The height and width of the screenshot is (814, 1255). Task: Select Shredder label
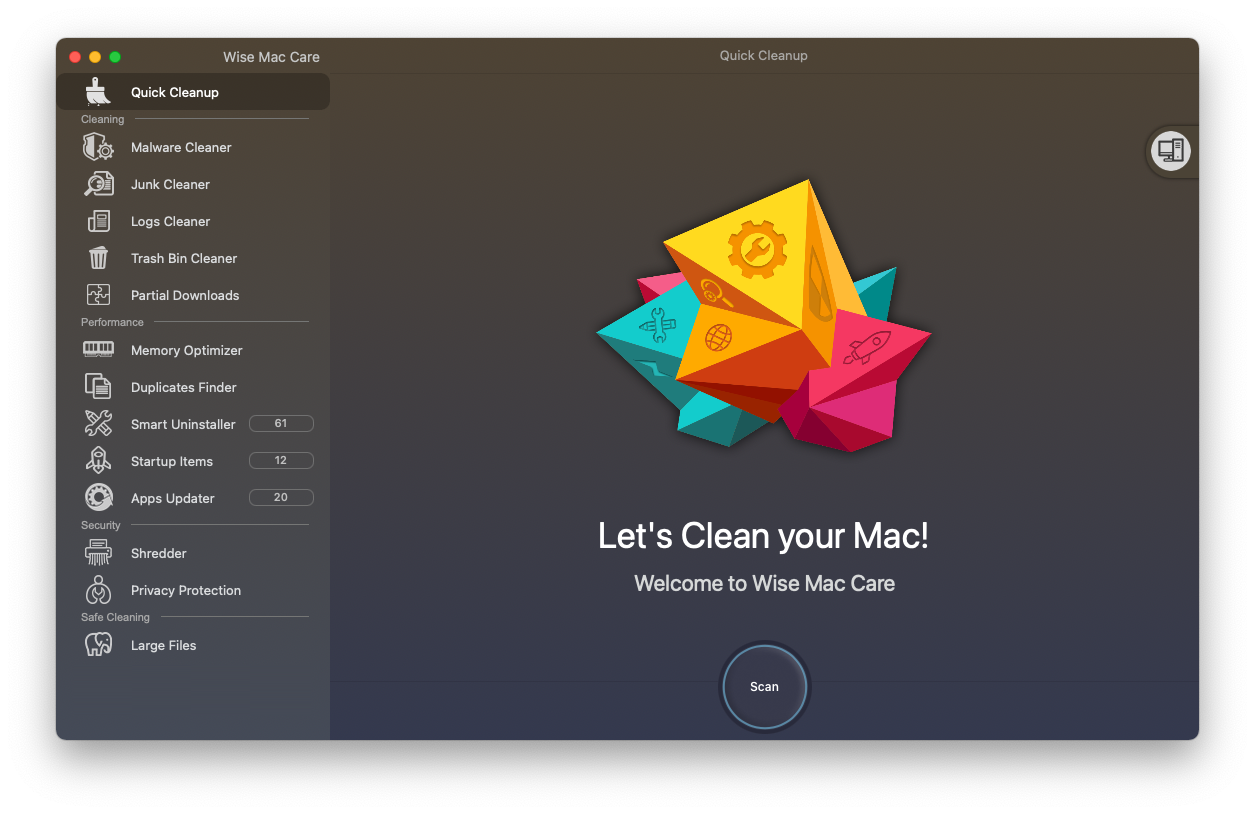coord(159,553)
